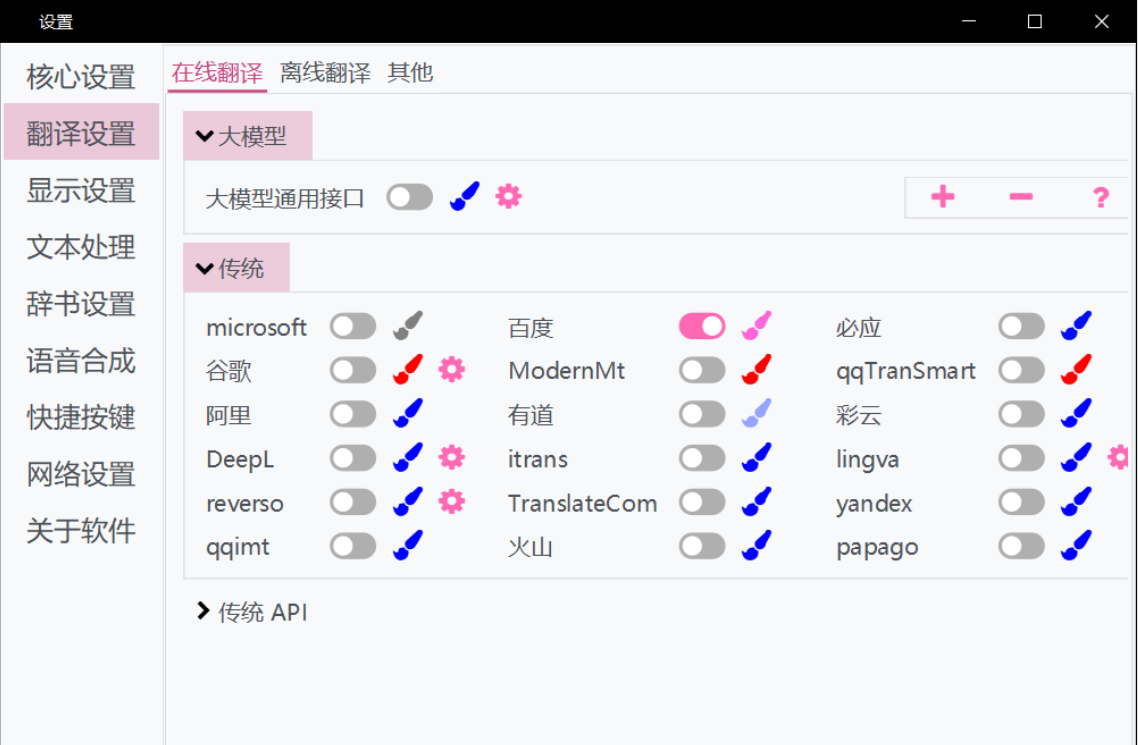
Task: Enable the microsoft translator toggle
Action: click(x=353, y=326)
